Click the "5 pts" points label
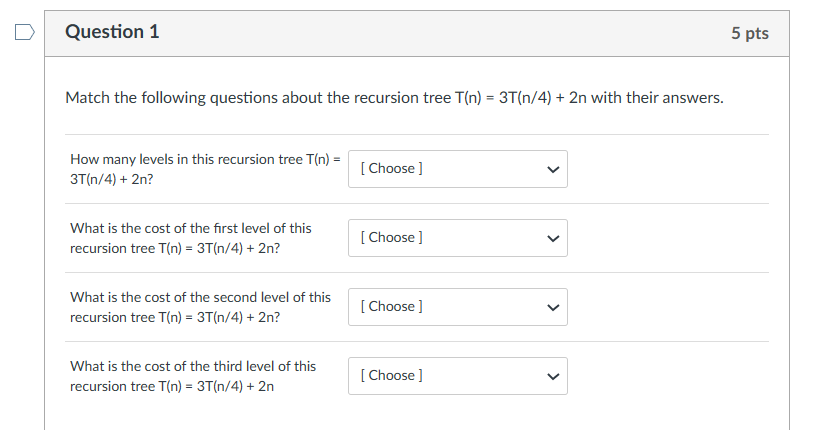Image resolution: width=814 pixels, height=430 pixels. (749, 33)
